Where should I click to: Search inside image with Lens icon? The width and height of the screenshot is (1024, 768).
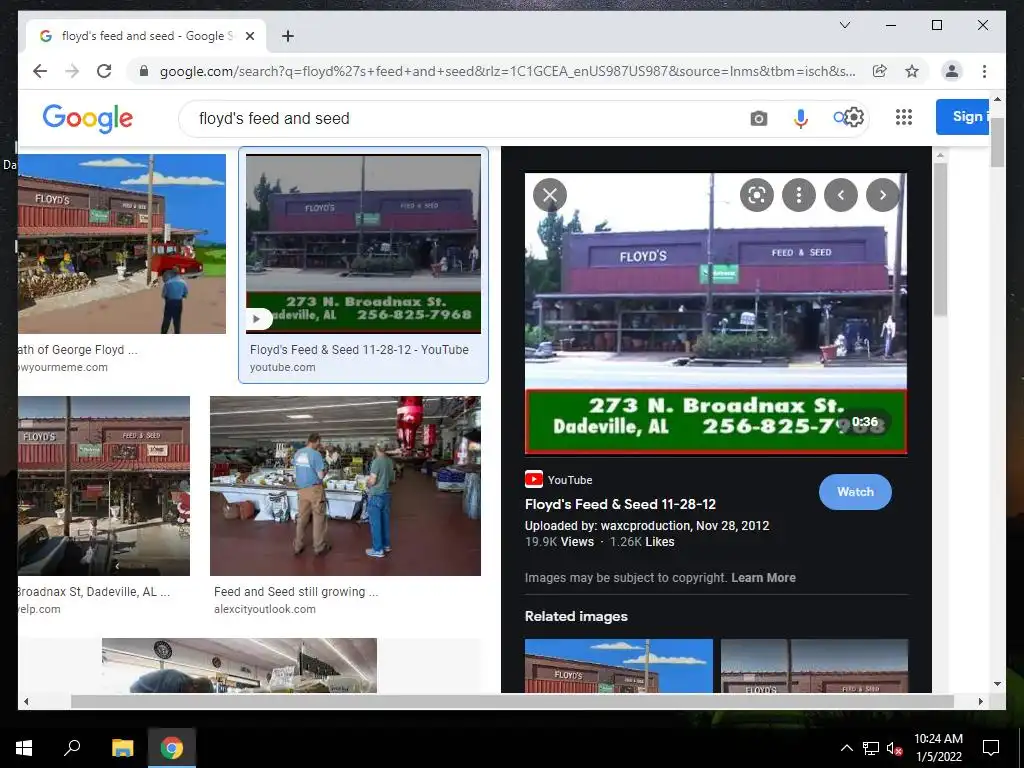(x=757, y=195)
